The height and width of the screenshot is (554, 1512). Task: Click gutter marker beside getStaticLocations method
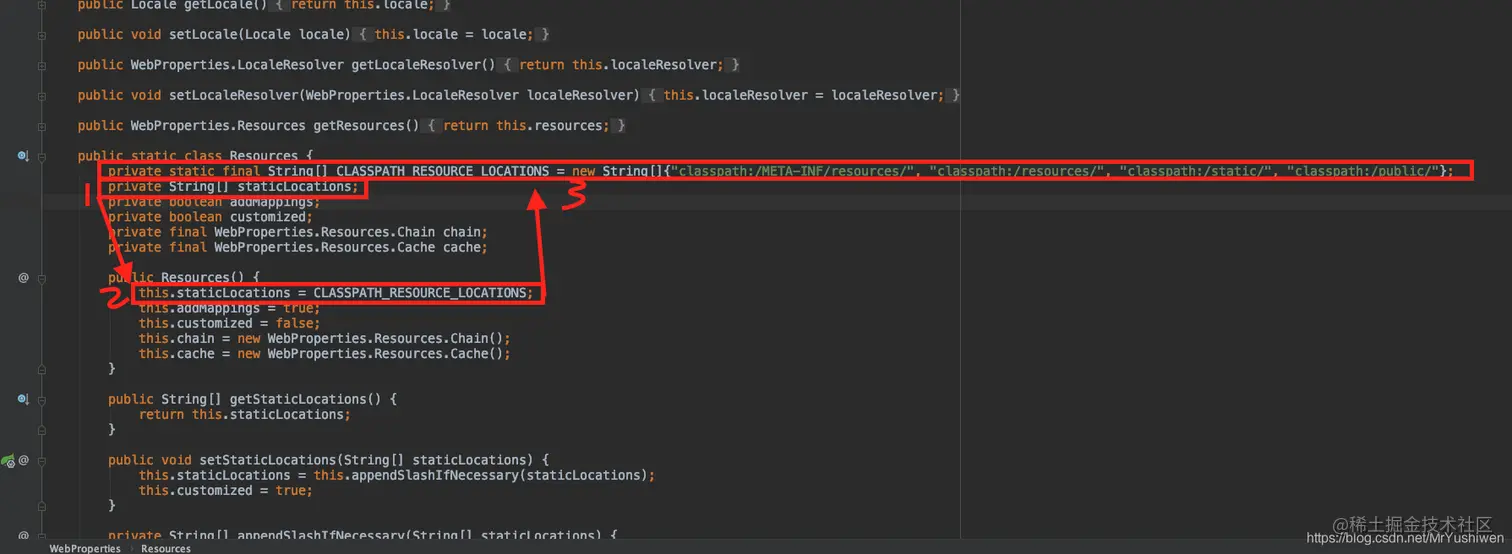[22, 399]
